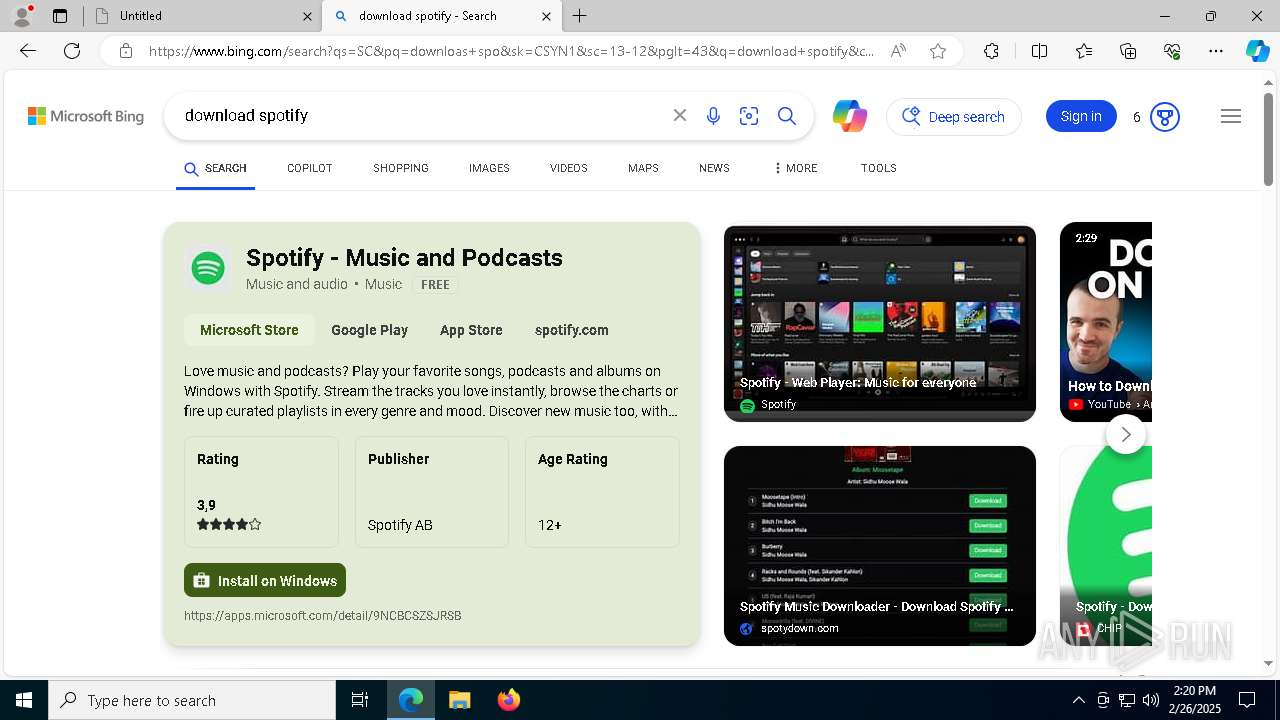Enable split screen view
This screenshot has width=1280, height=720.
[x=1039, y=51]
